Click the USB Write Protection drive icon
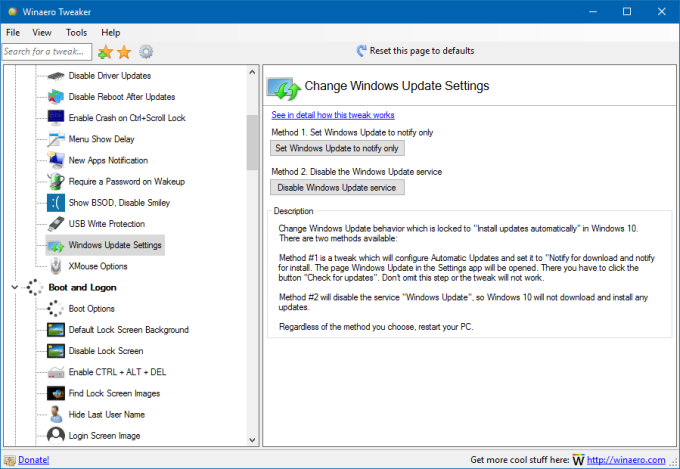Image resolution: width=680 pixels, height=469 pixels. tap(56, 224)
